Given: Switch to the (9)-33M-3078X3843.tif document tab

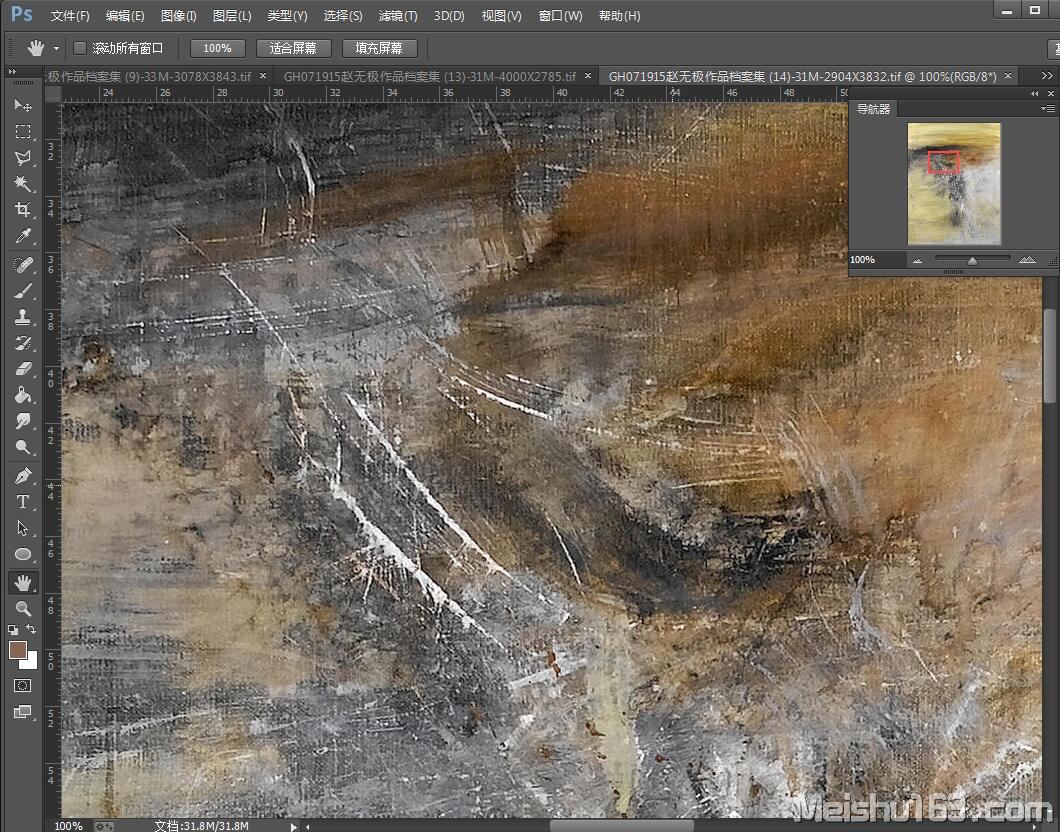Looking at the screenshot, I should [149, 76].
